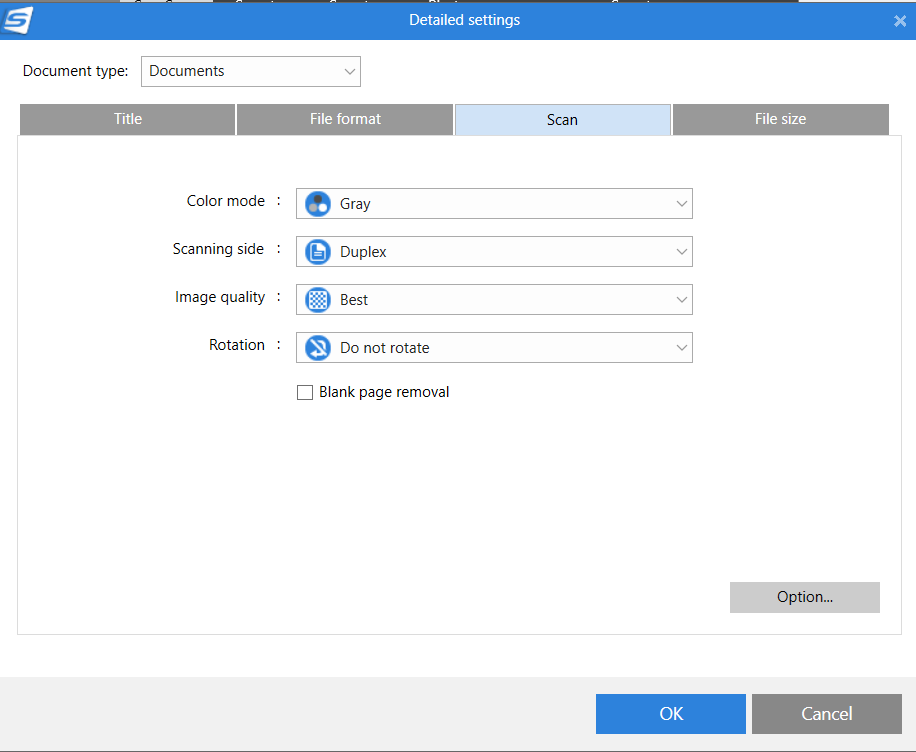Close the Detailed settings dialog
The image size is (916, 752).
point(899,21)
